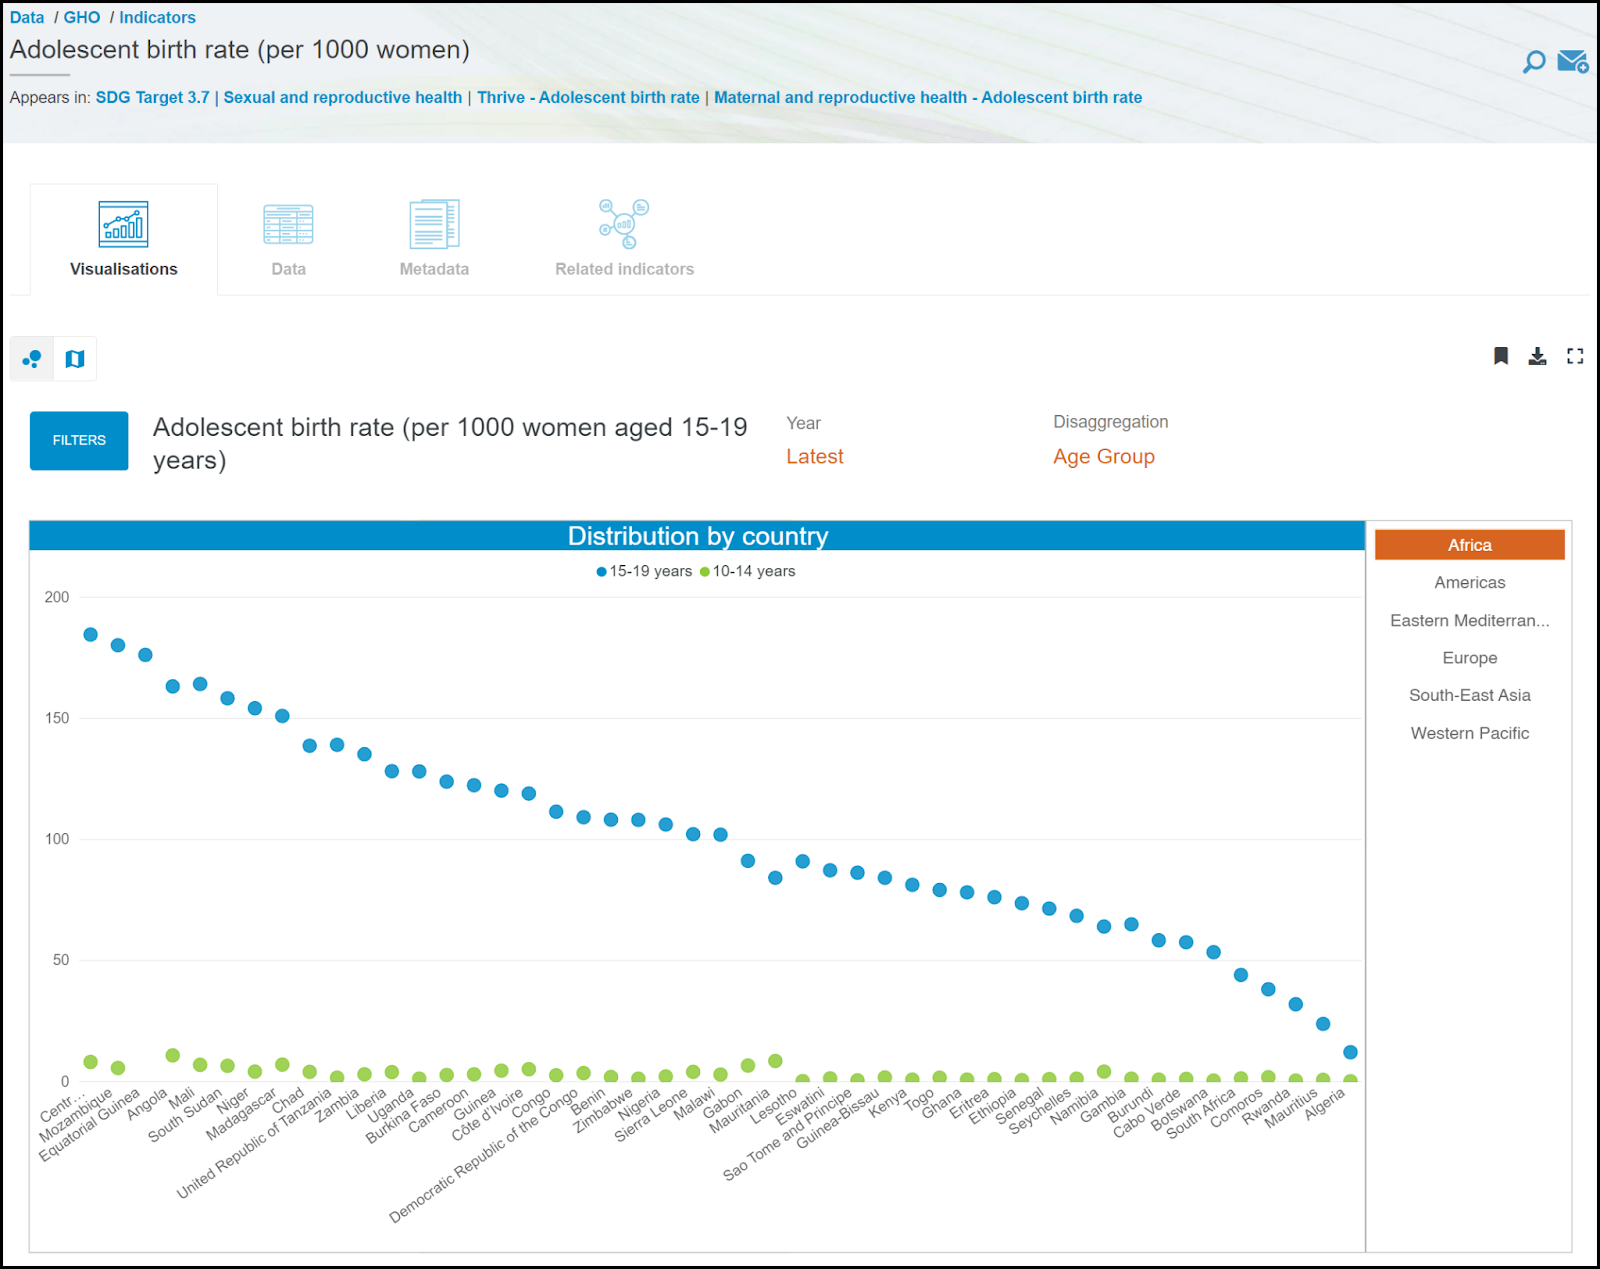Open the Related indicators tab
This screenshot has height=1269, width=1600.
624,240
